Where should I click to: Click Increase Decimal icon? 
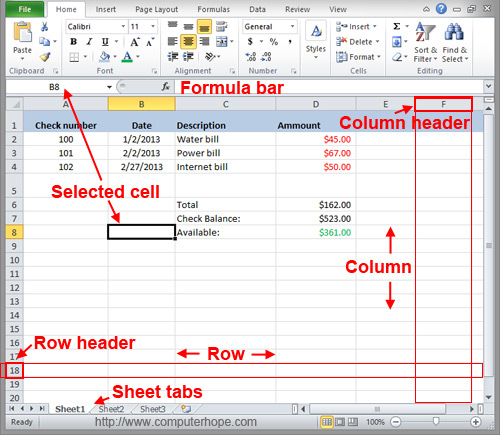click(x=250, y=57)
